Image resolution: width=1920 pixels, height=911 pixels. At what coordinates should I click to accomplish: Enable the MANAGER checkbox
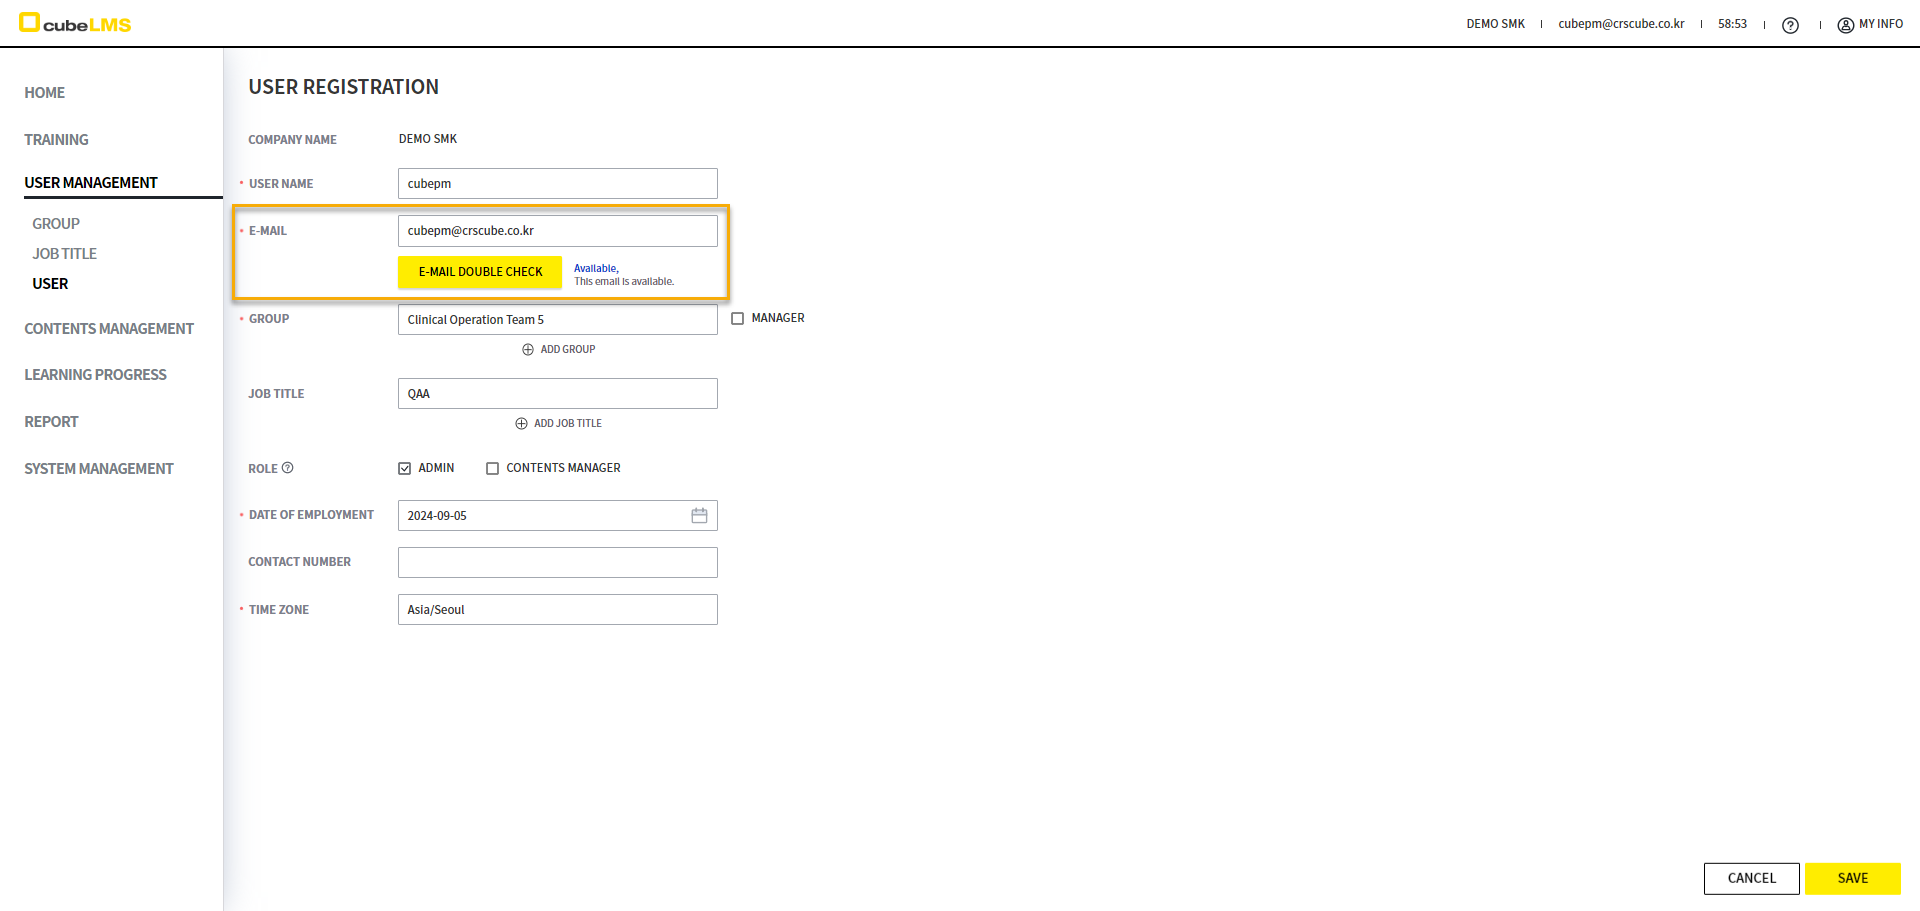(738, 319)
